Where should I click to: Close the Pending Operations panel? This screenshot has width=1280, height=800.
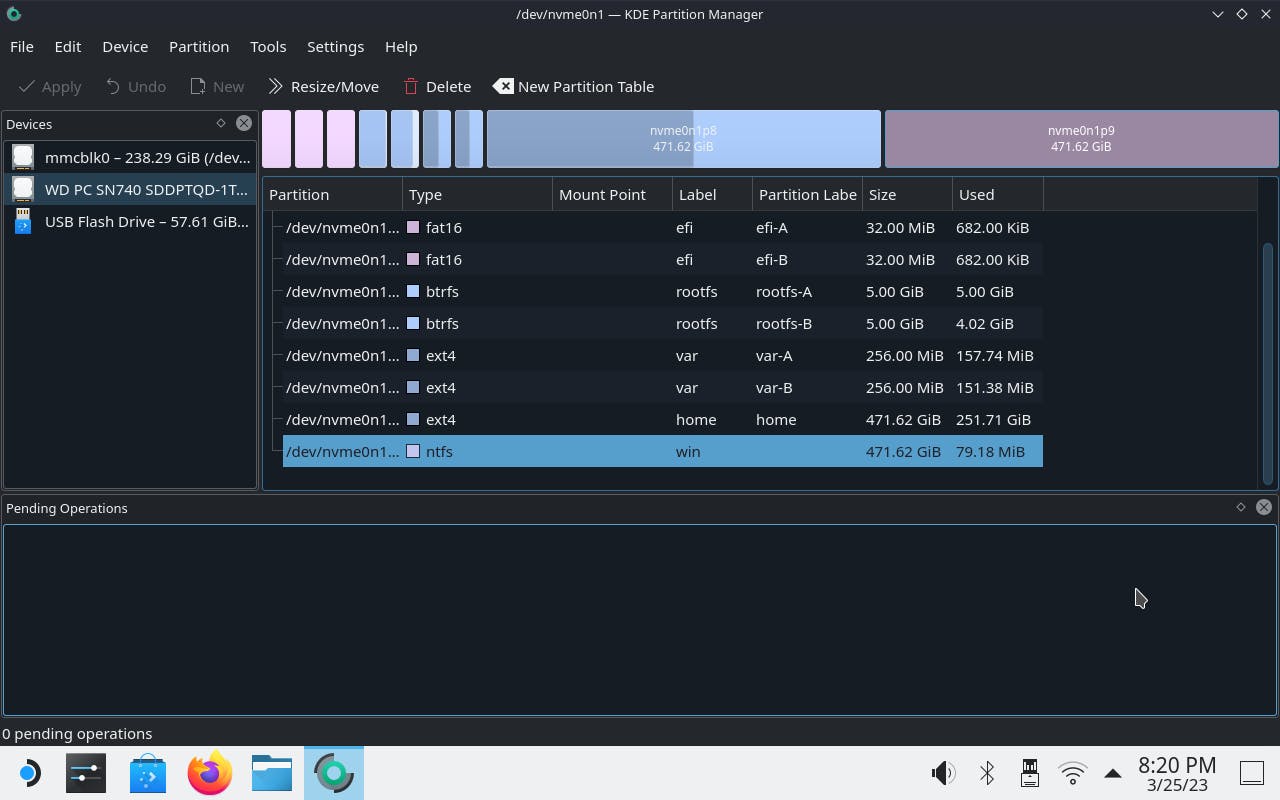(1264, 507)
